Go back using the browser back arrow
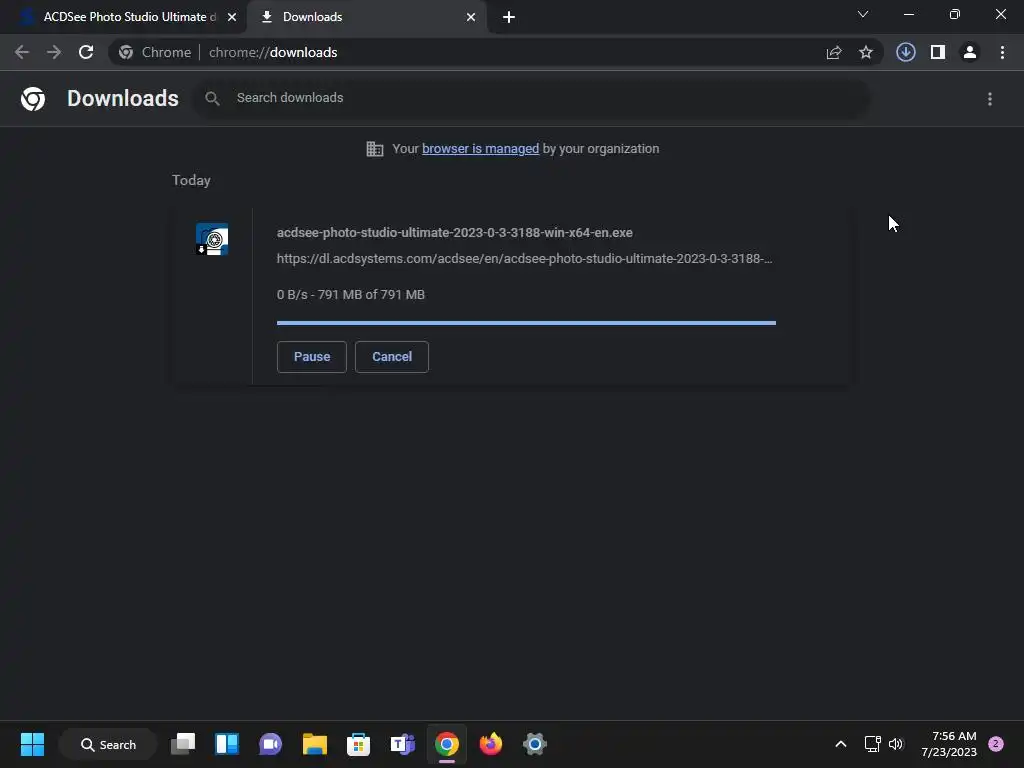Screen dimensions: 1024x768 pos(22,52)
